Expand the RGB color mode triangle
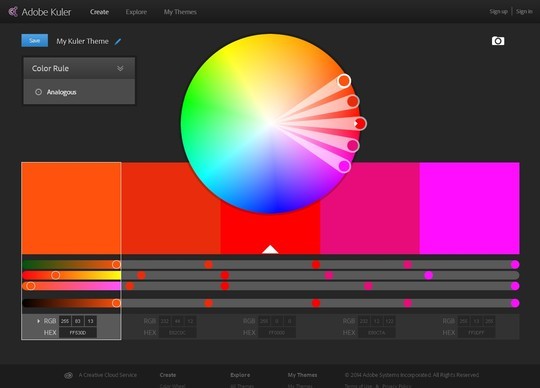This screenshot has width=540, height=388. [38, 321]
